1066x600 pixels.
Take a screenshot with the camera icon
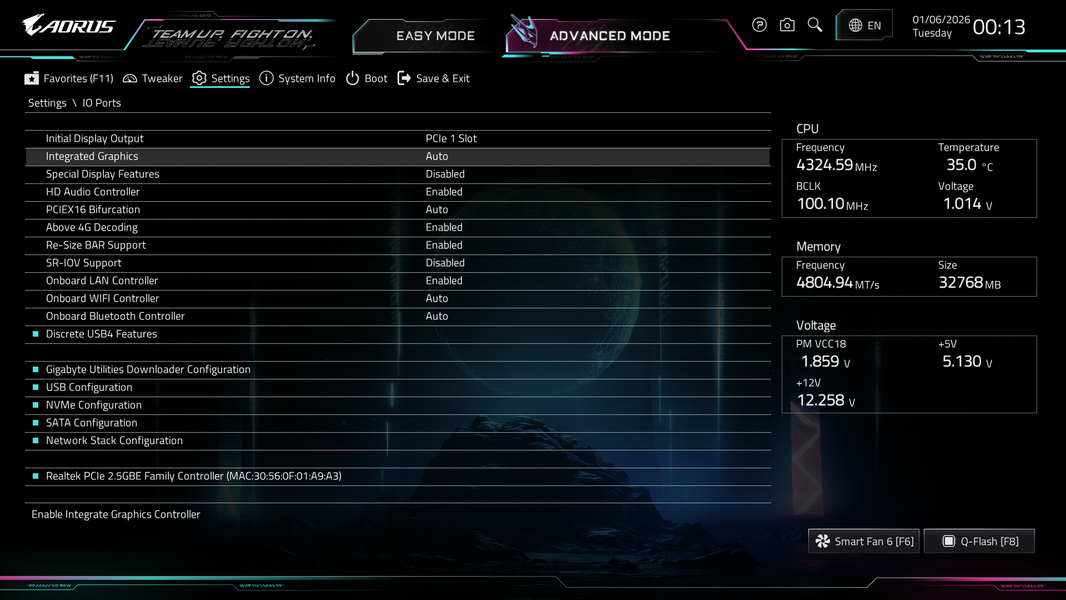pyautogui.click(x=787, y=25)
